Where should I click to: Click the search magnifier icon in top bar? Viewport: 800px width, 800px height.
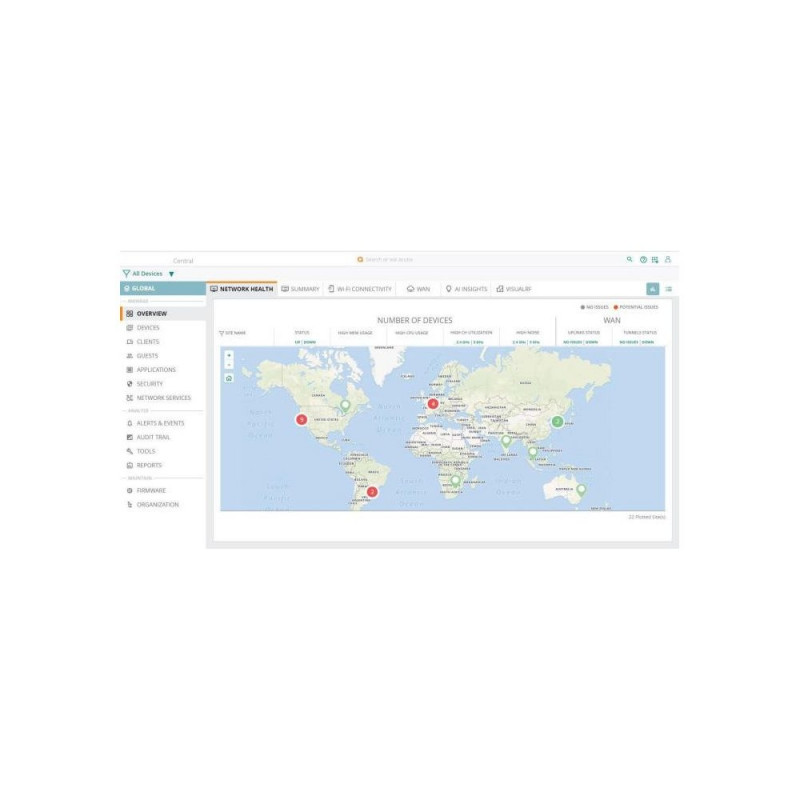pos(629,259)
